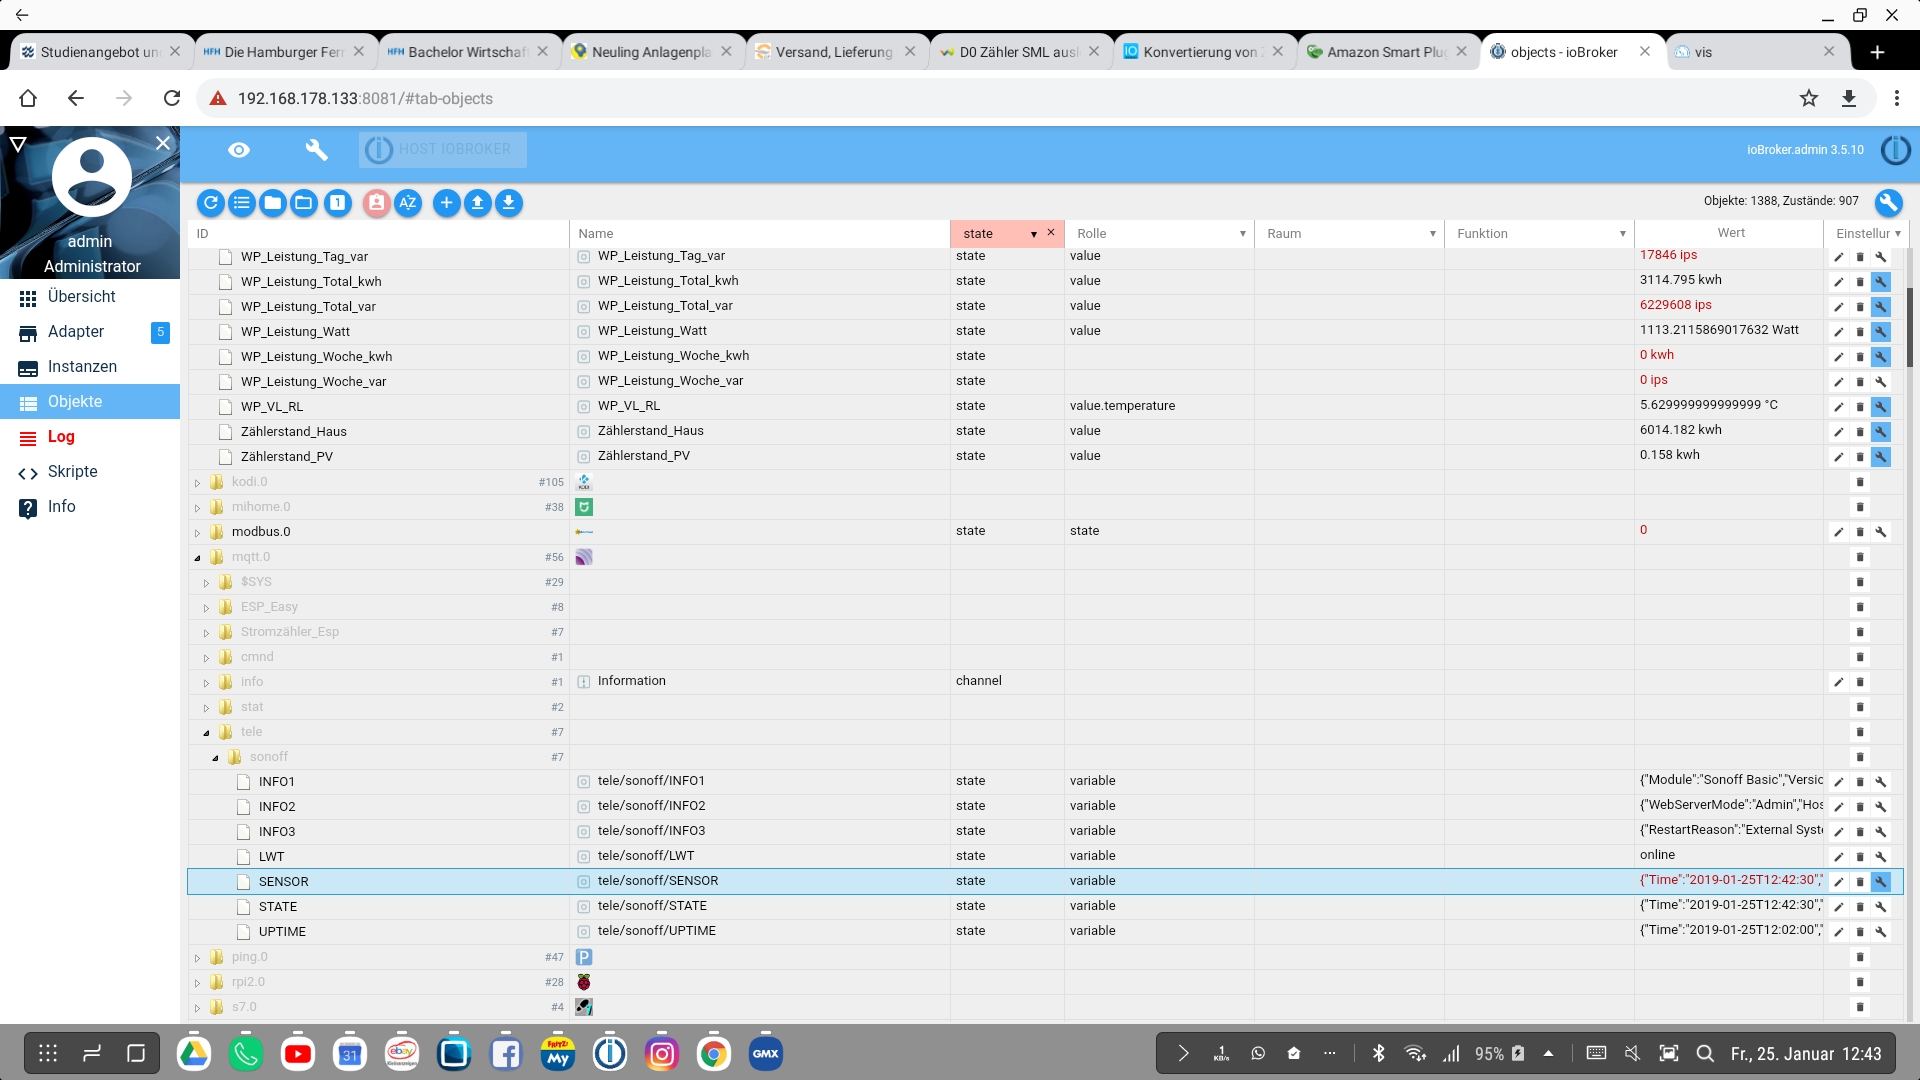
Task: Expand the kodi.0 folder
Action: (x=197, y=483)
